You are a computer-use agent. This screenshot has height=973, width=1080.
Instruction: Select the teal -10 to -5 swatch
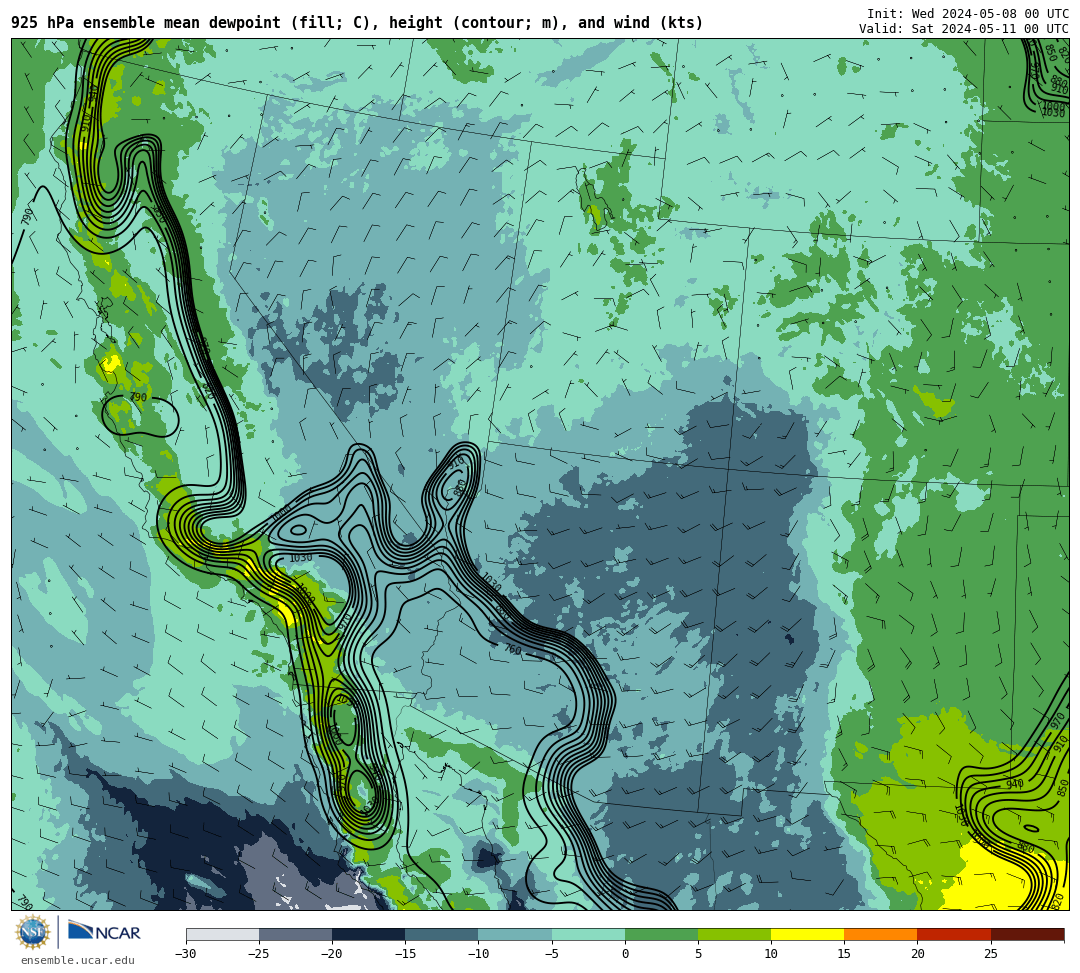pos(515,934)
